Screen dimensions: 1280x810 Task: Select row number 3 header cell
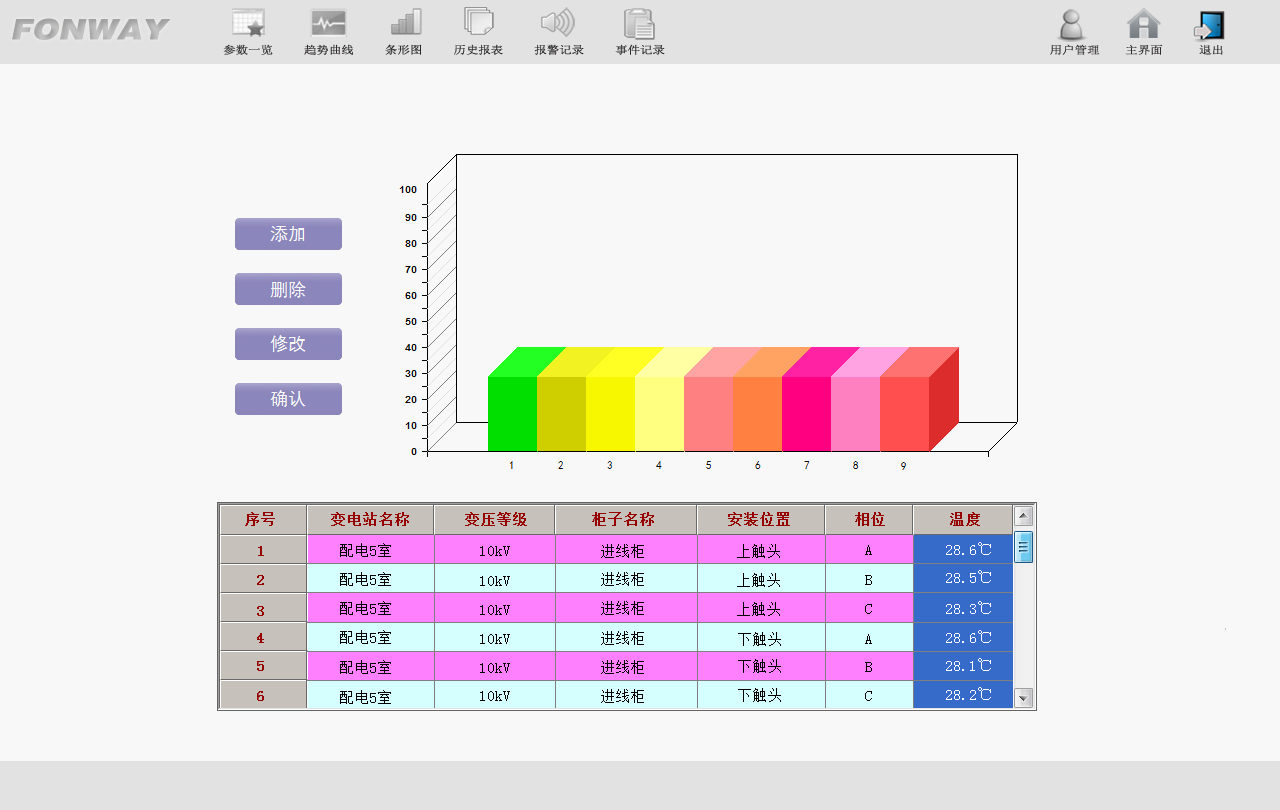pyautogui.click(x=263, y=608)
